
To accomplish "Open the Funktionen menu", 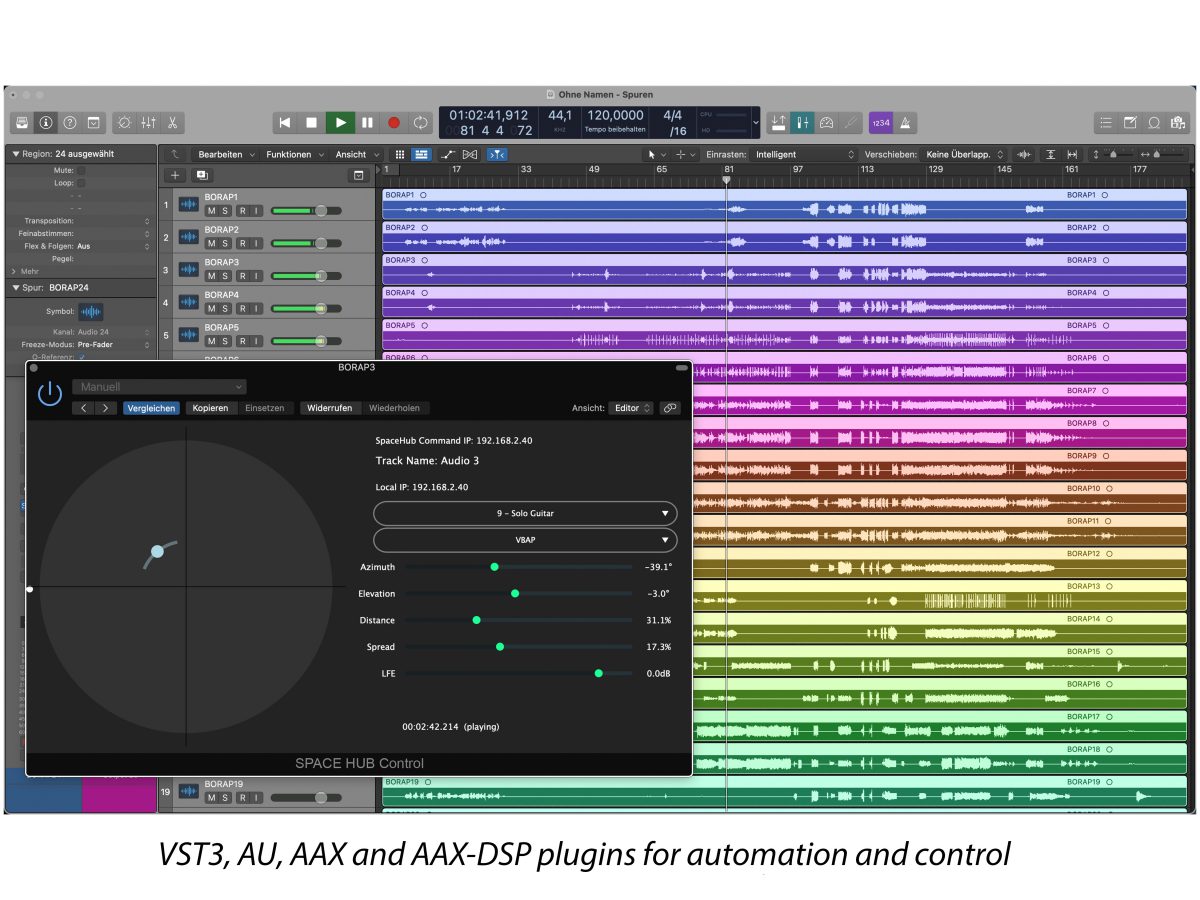I will (295, 155).
